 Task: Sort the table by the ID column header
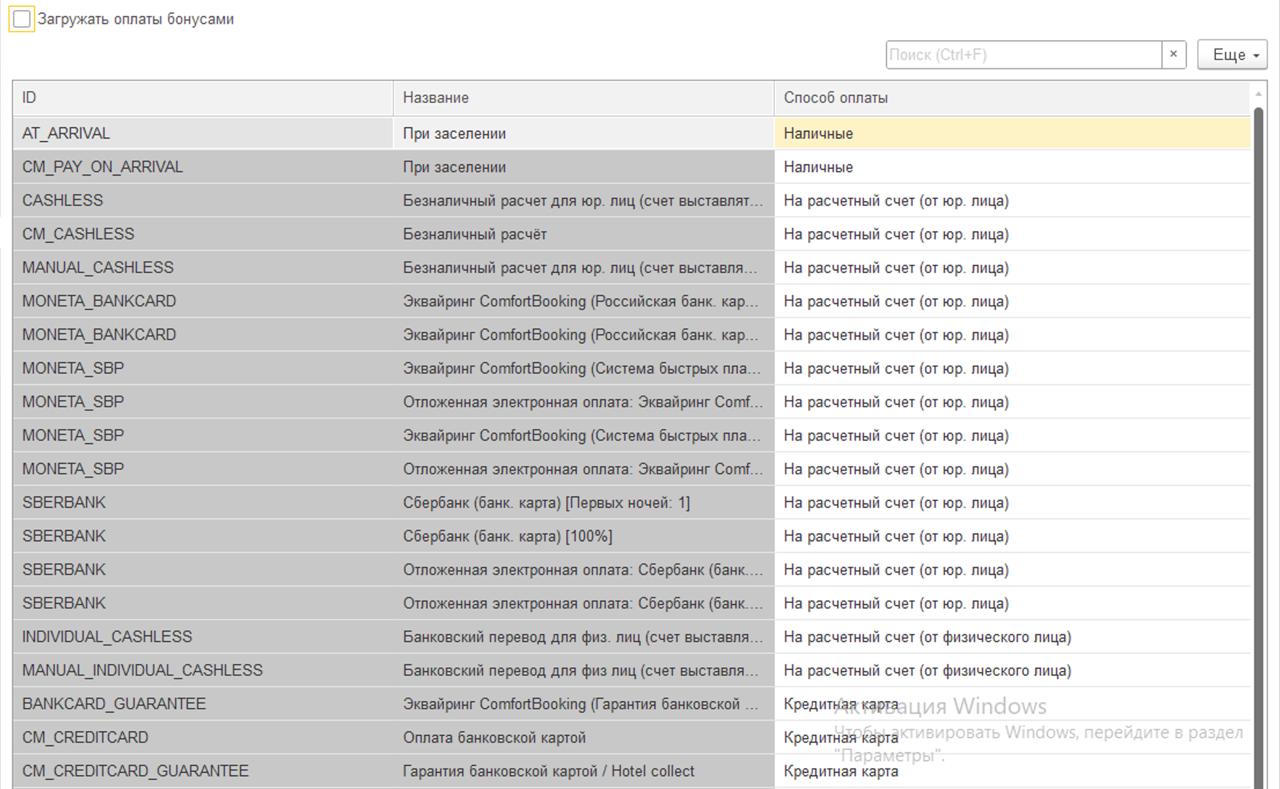[200, 98]
